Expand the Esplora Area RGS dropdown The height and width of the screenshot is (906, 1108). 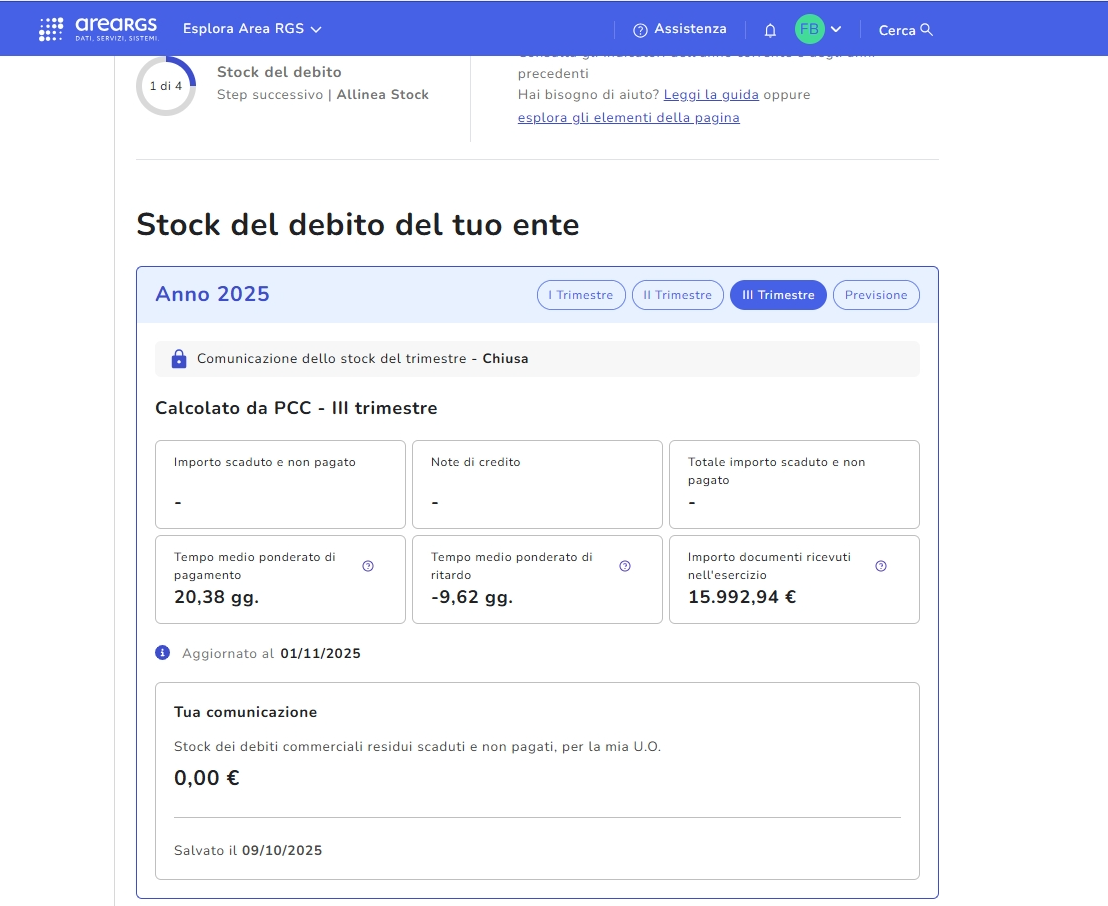tap(252, 29)
